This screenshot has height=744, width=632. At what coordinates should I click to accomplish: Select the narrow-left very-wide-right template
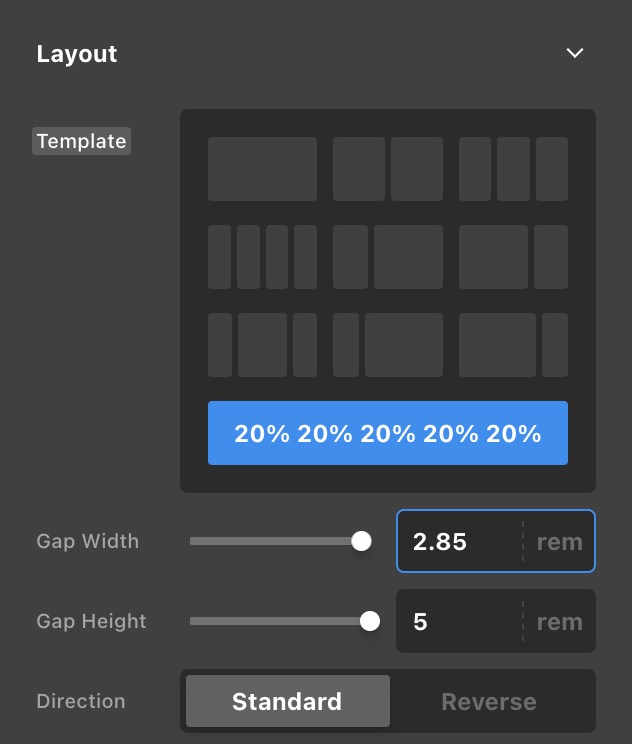(x=387, y=345)
